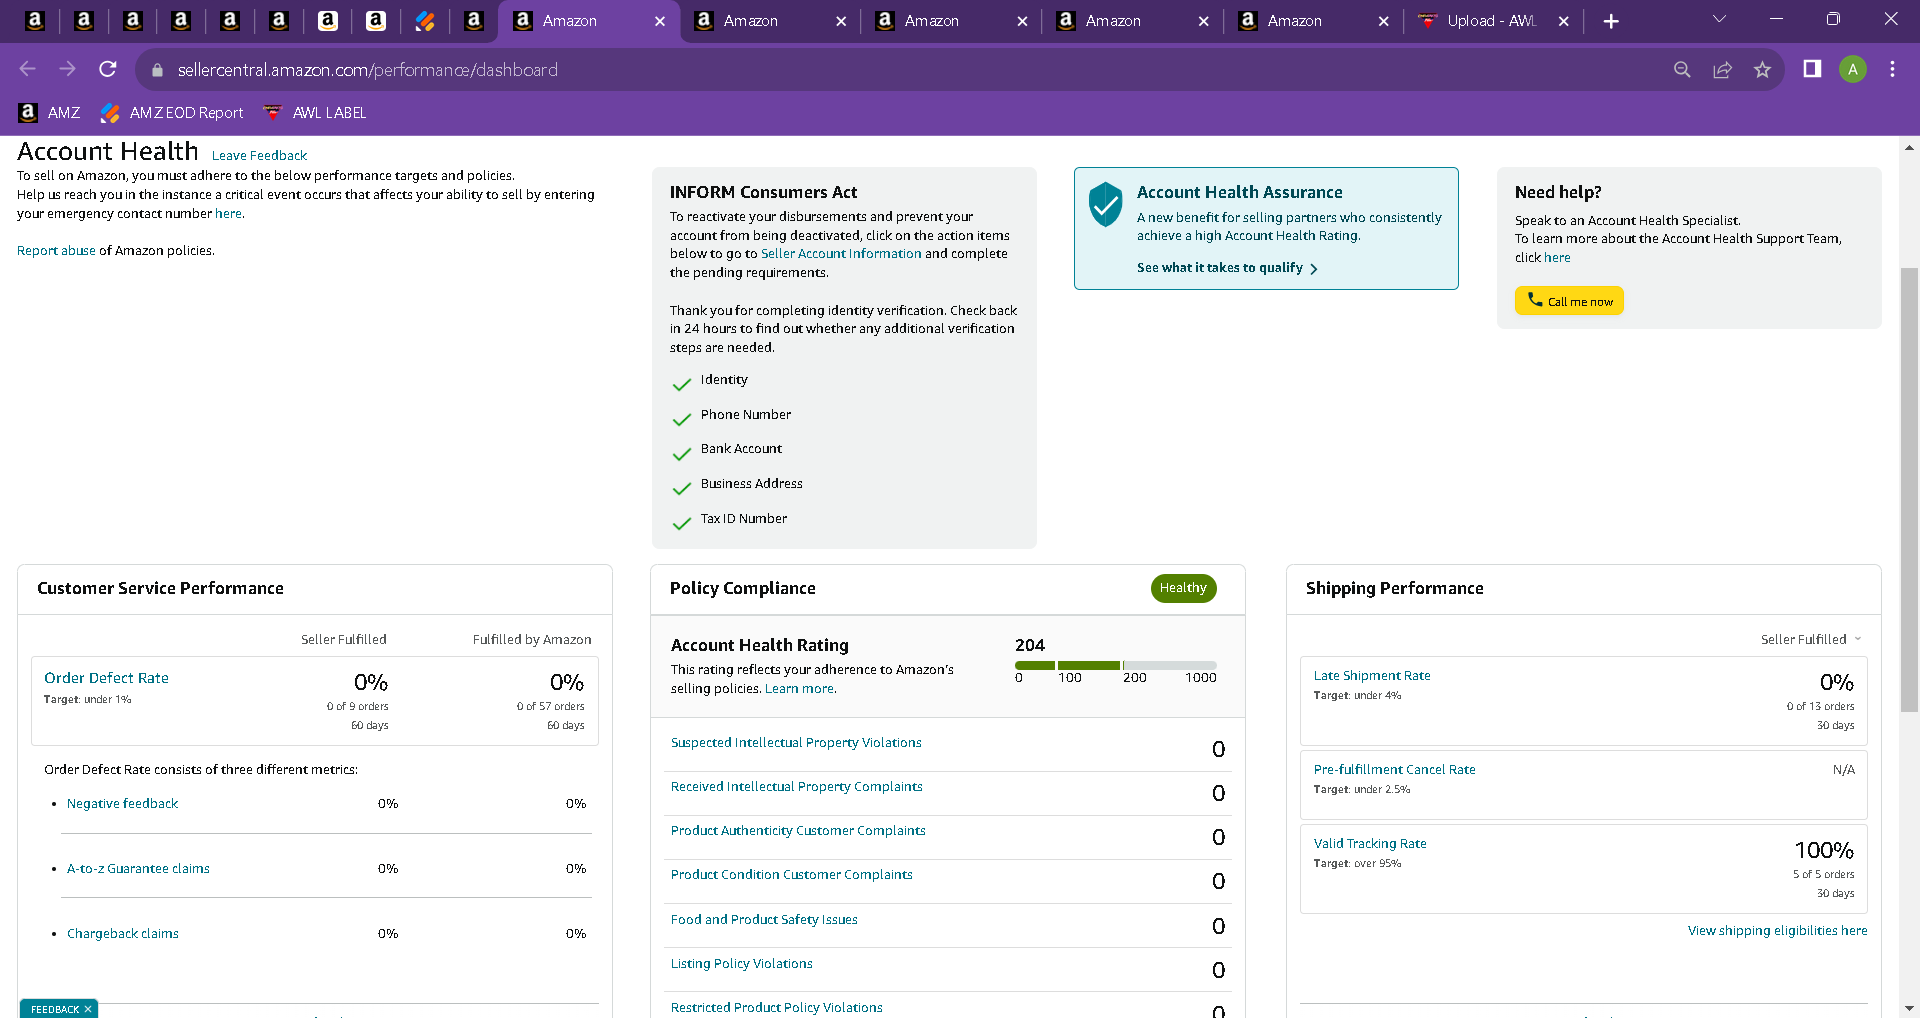Open a new tab with plus button
Image resolution: width=1920 pixels, height=1018 pixels.
(1611, 21)
